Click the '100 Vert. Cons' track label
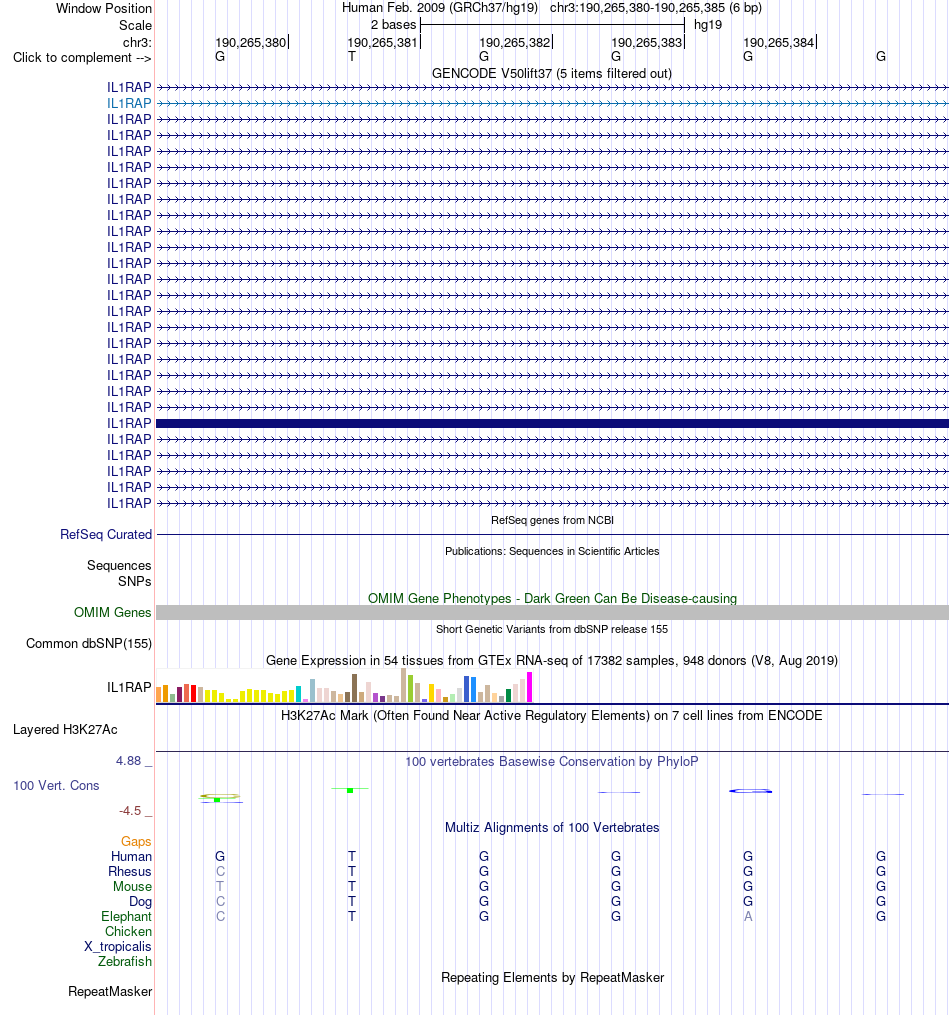Image resolution: width=950 pixels, height=1015 pixels. [x=56, y=785]
